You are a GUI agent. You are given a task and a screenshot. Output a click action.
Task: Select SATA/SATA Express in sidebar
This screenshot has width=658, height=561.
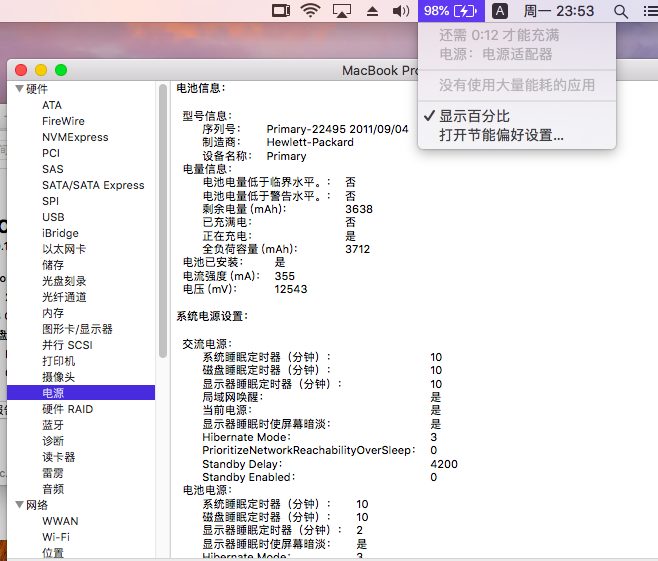click(93, 185)
